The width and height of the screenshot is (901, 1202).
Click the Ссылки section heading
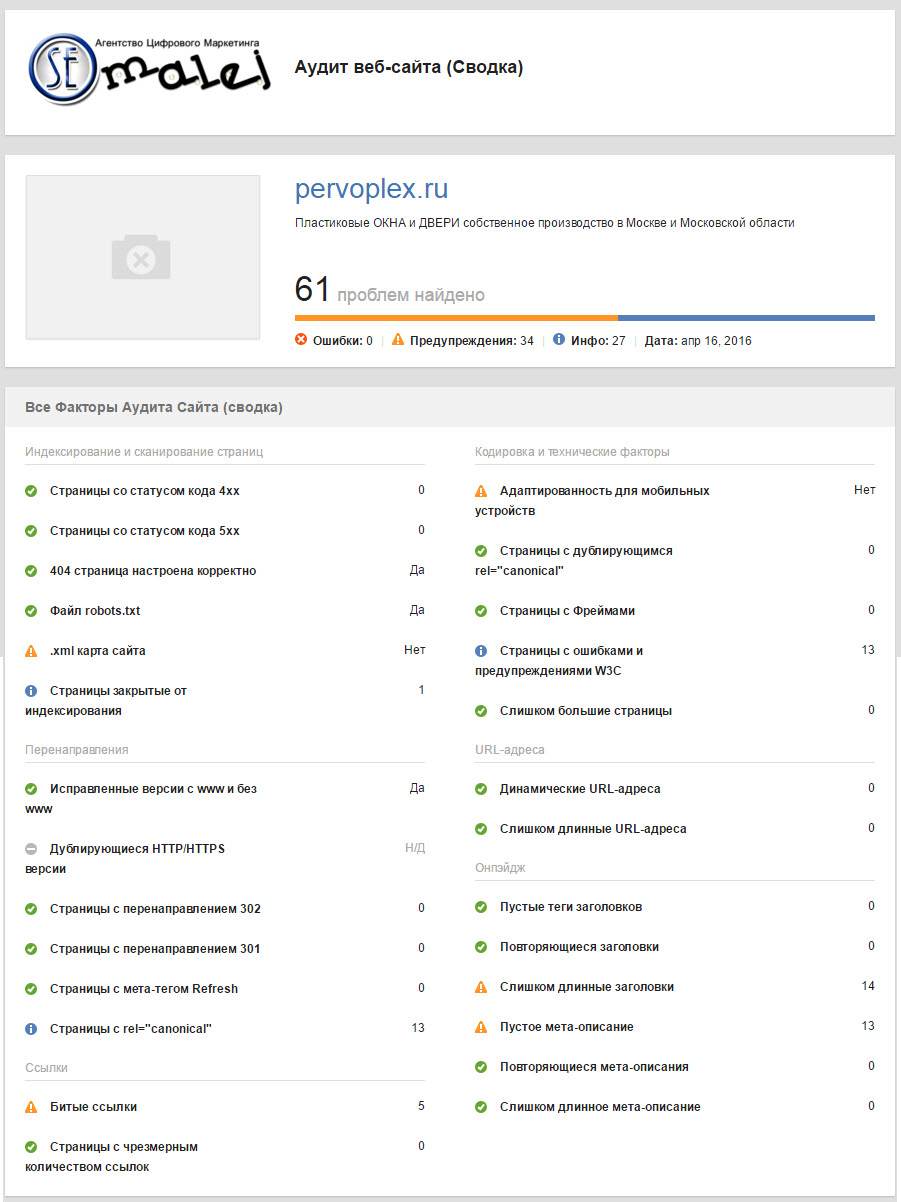(46, 1068)
